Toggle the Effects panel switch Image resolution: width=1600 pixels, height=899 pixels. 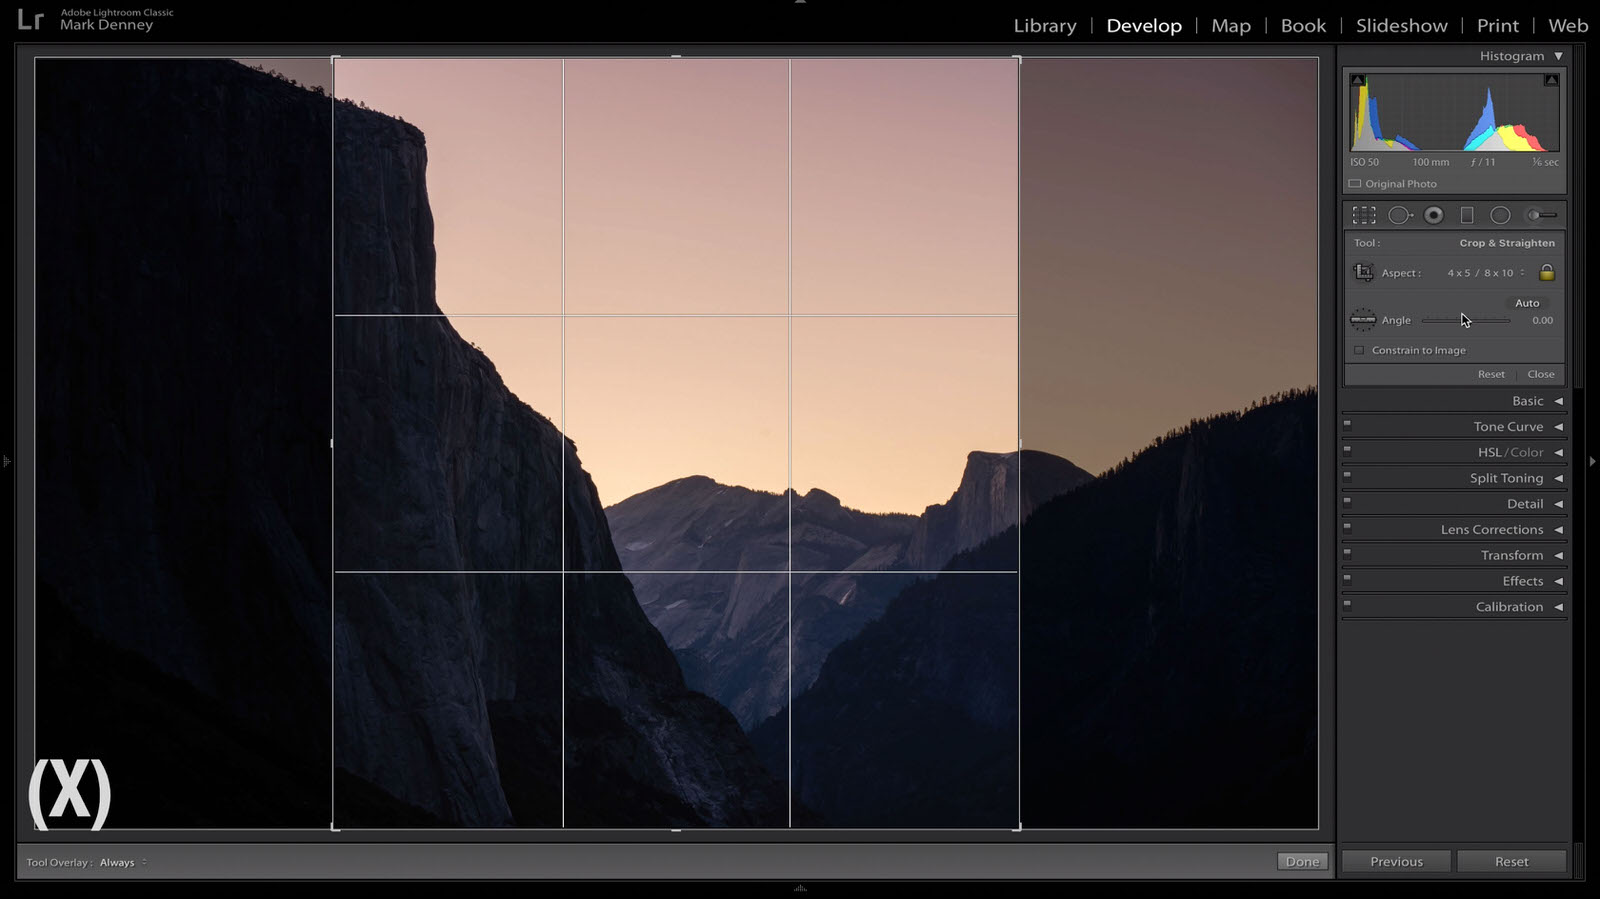[x=1347, y=578]
